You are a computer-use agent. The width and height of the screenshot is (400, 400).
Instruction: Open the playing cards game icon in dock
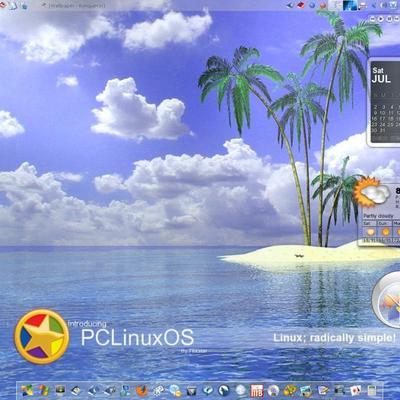pos(355,389)
